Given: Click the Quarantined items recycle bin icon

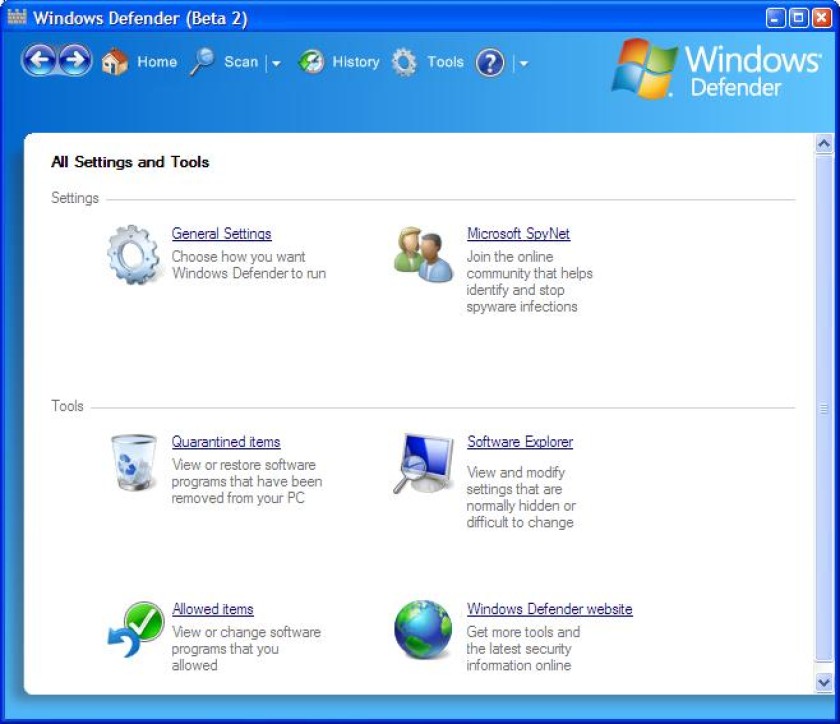Looking at the screenshot, I should pyautogui.click(x=133, y=462).
